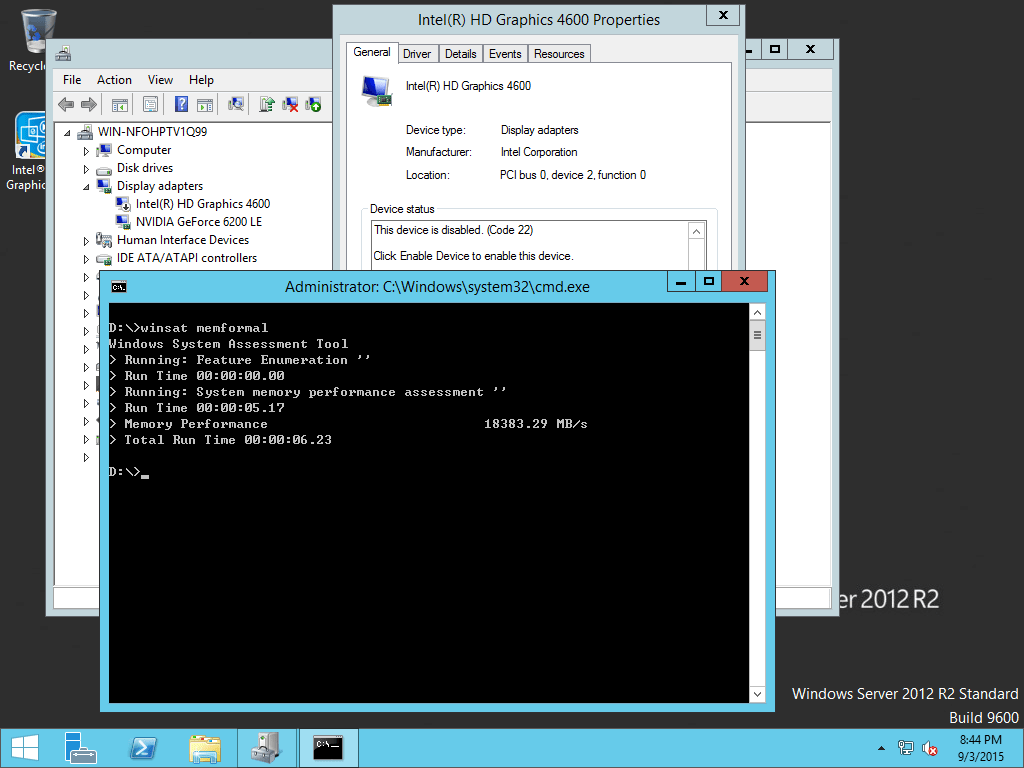
Task: Open the View menu in Device Manager
Action: pyautogui.click(x=160, y=80)
